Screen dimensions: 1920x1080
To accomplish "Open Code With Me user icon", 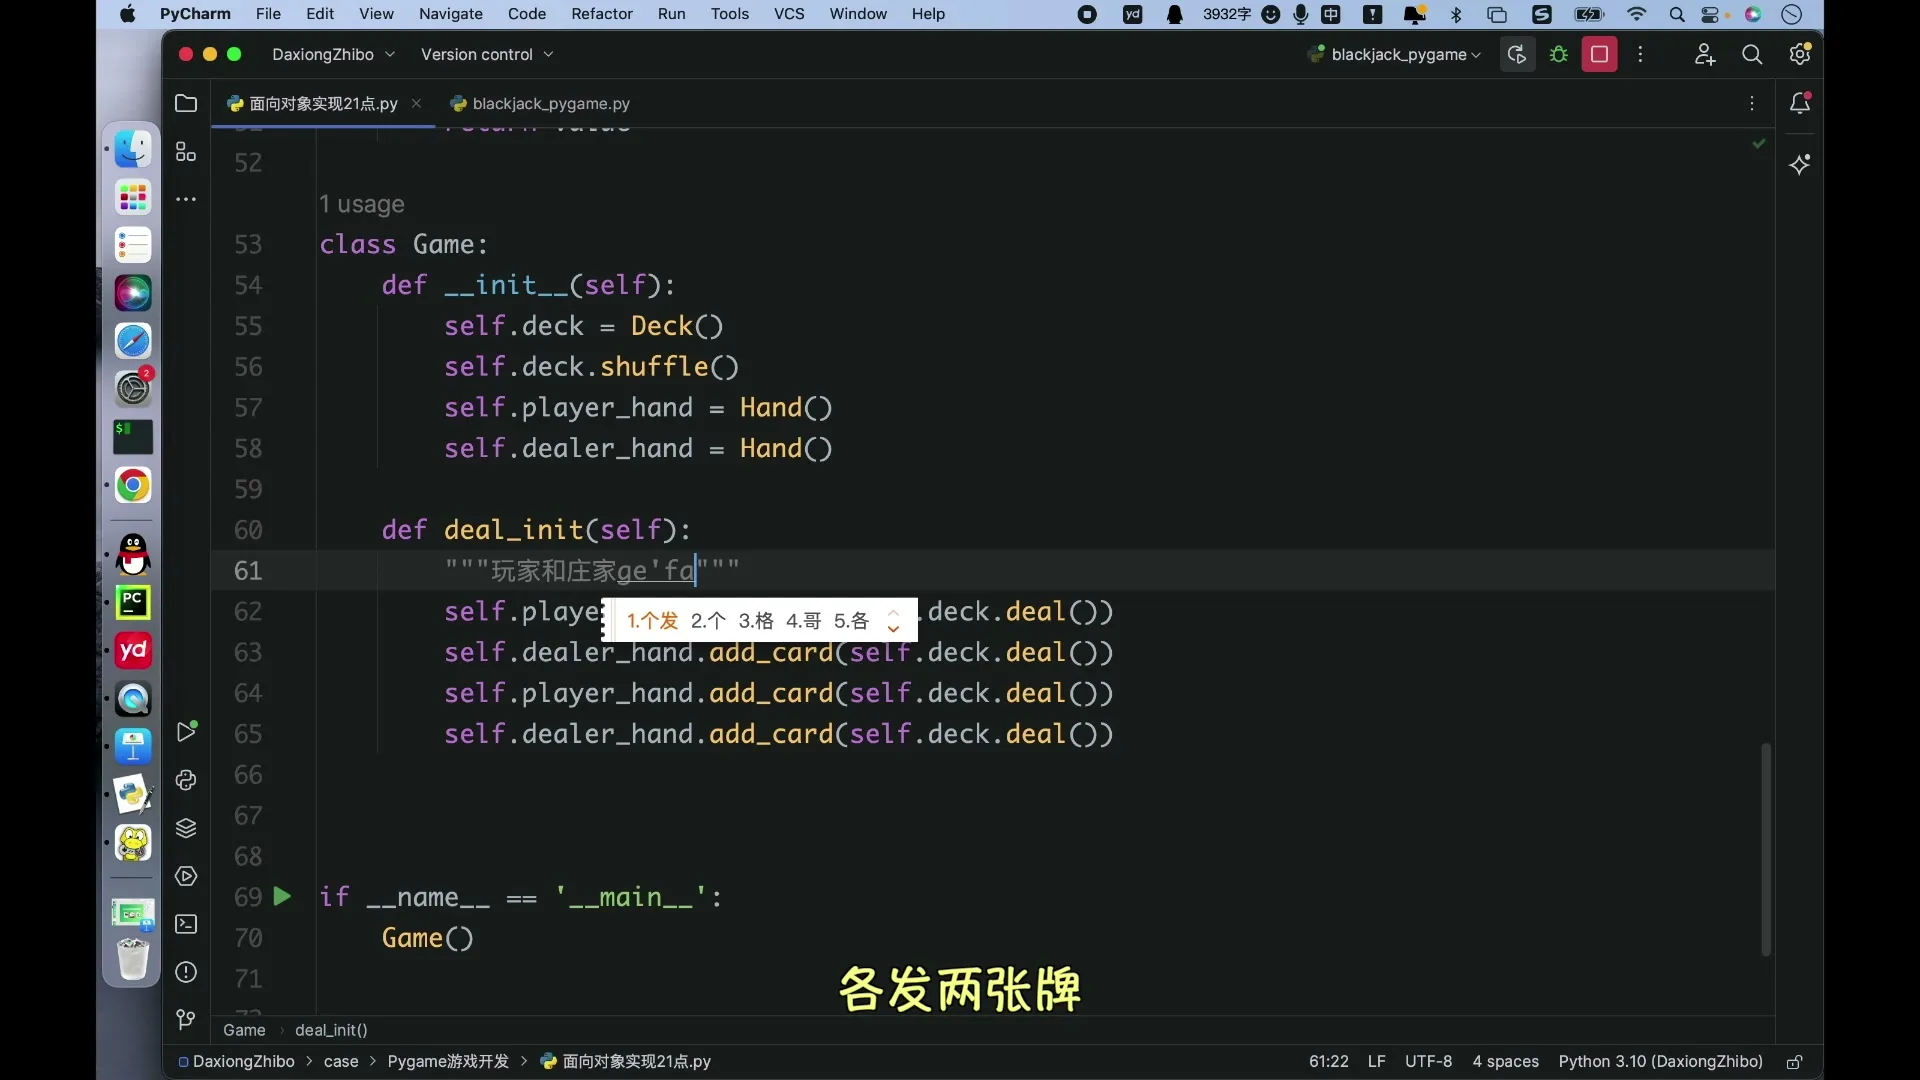I will click(x=1705, y=55).
